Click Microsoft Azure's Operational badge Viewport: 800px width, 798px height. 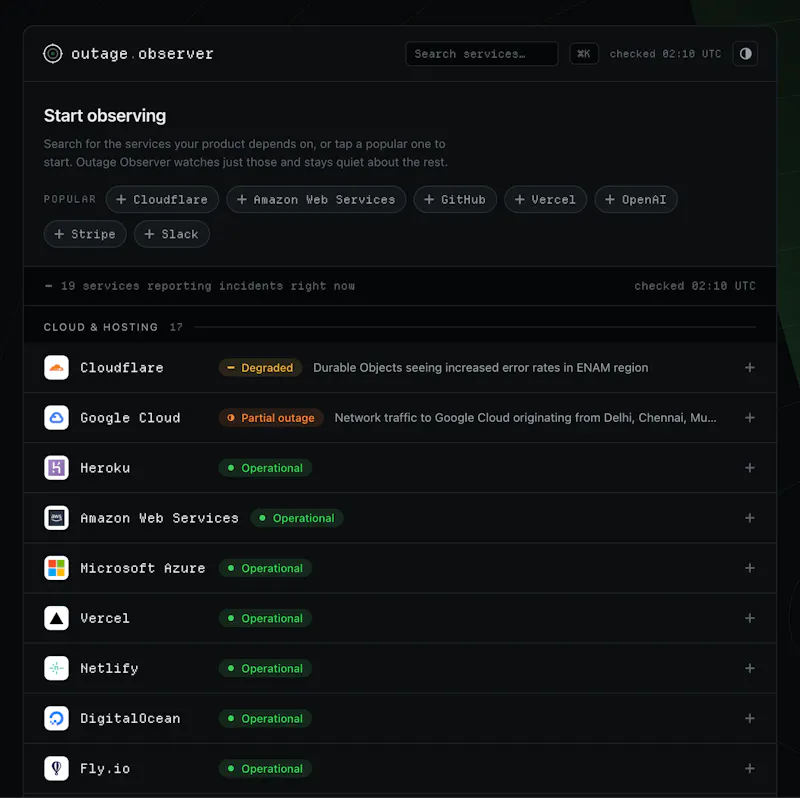coord(265,568)
